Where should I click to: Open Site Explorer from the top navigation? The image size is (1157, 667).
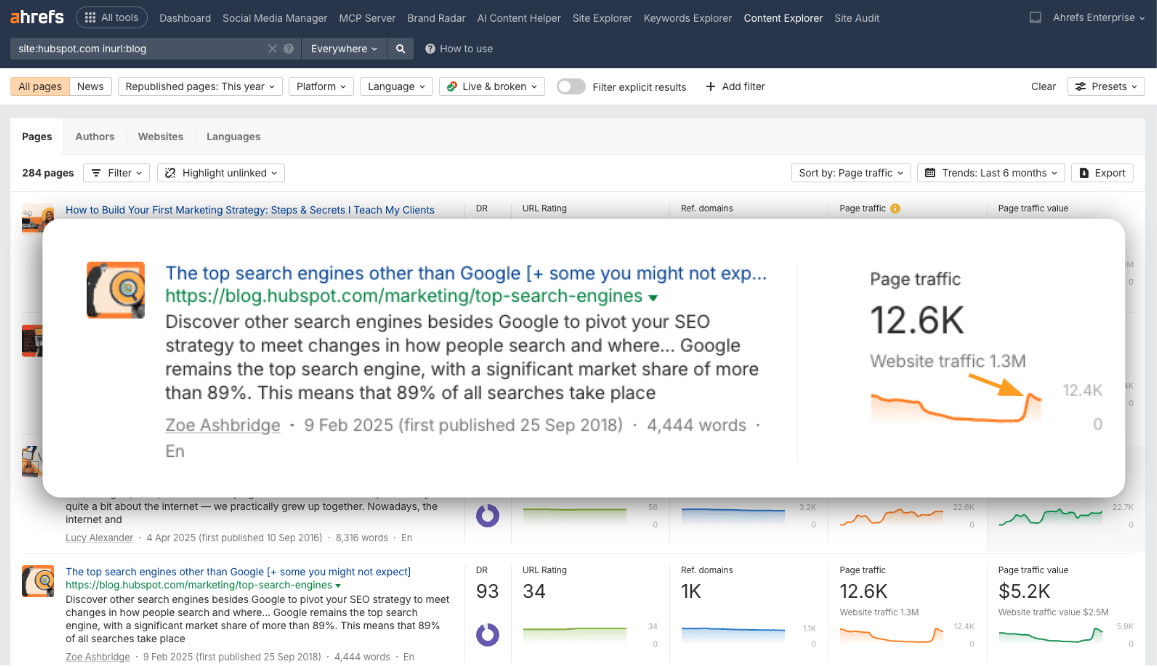(601, 17)
